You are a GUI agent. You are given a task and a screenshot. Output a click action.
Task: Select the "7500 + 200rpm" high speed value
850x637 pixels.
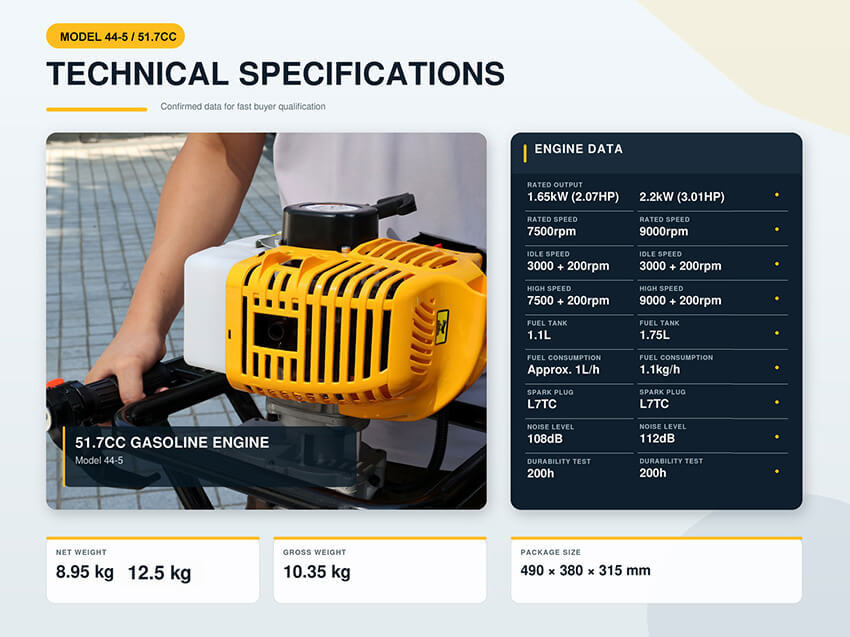[568, 300]
